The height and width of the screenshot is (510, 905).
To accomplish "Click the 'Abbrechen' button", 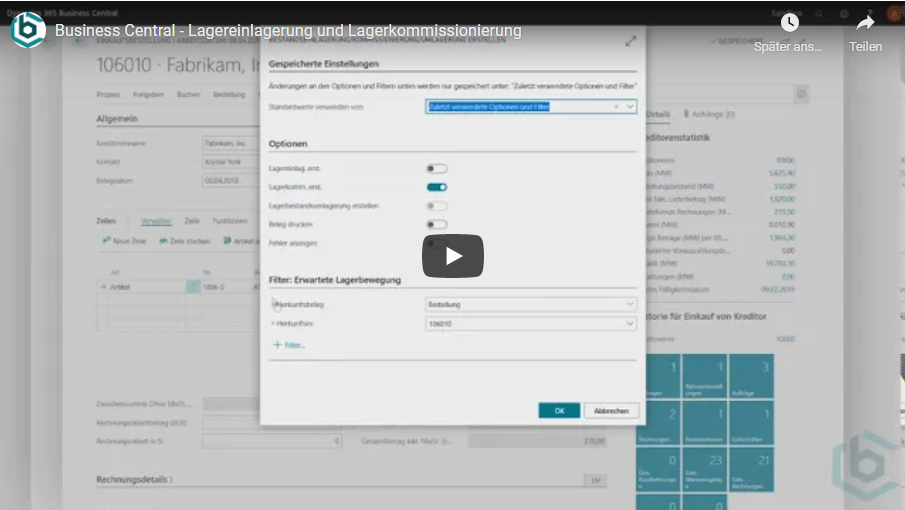I will [x=611, y=411].
